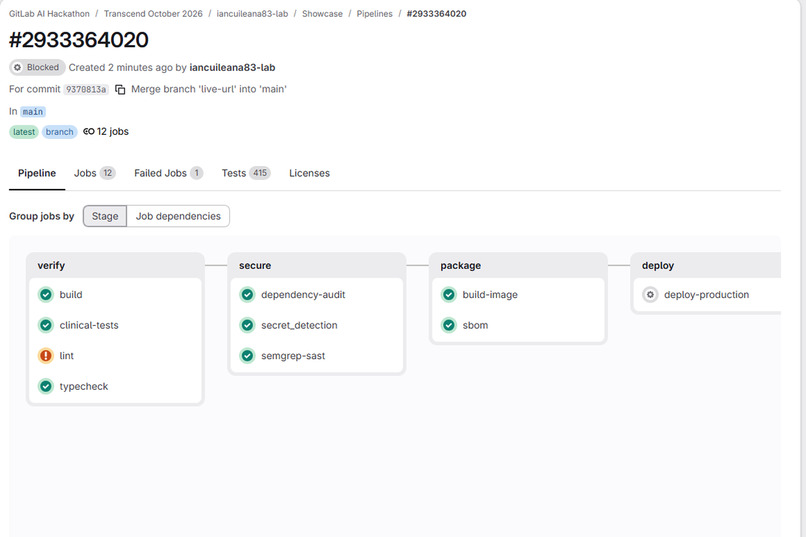Click the gear icon in Blocked badge
This screenshot has width=806, height=537.
point(17,67)
